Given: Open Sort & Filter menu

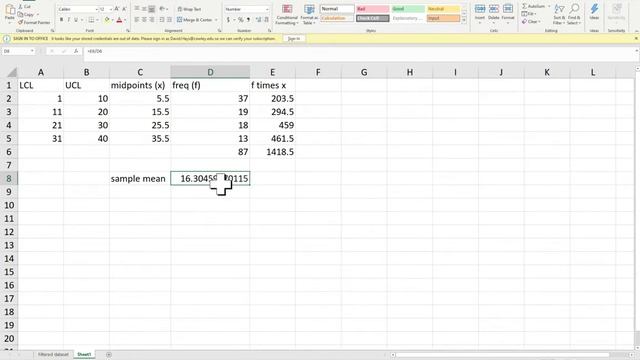Looking at the screenshot, I should pos(559,14).
